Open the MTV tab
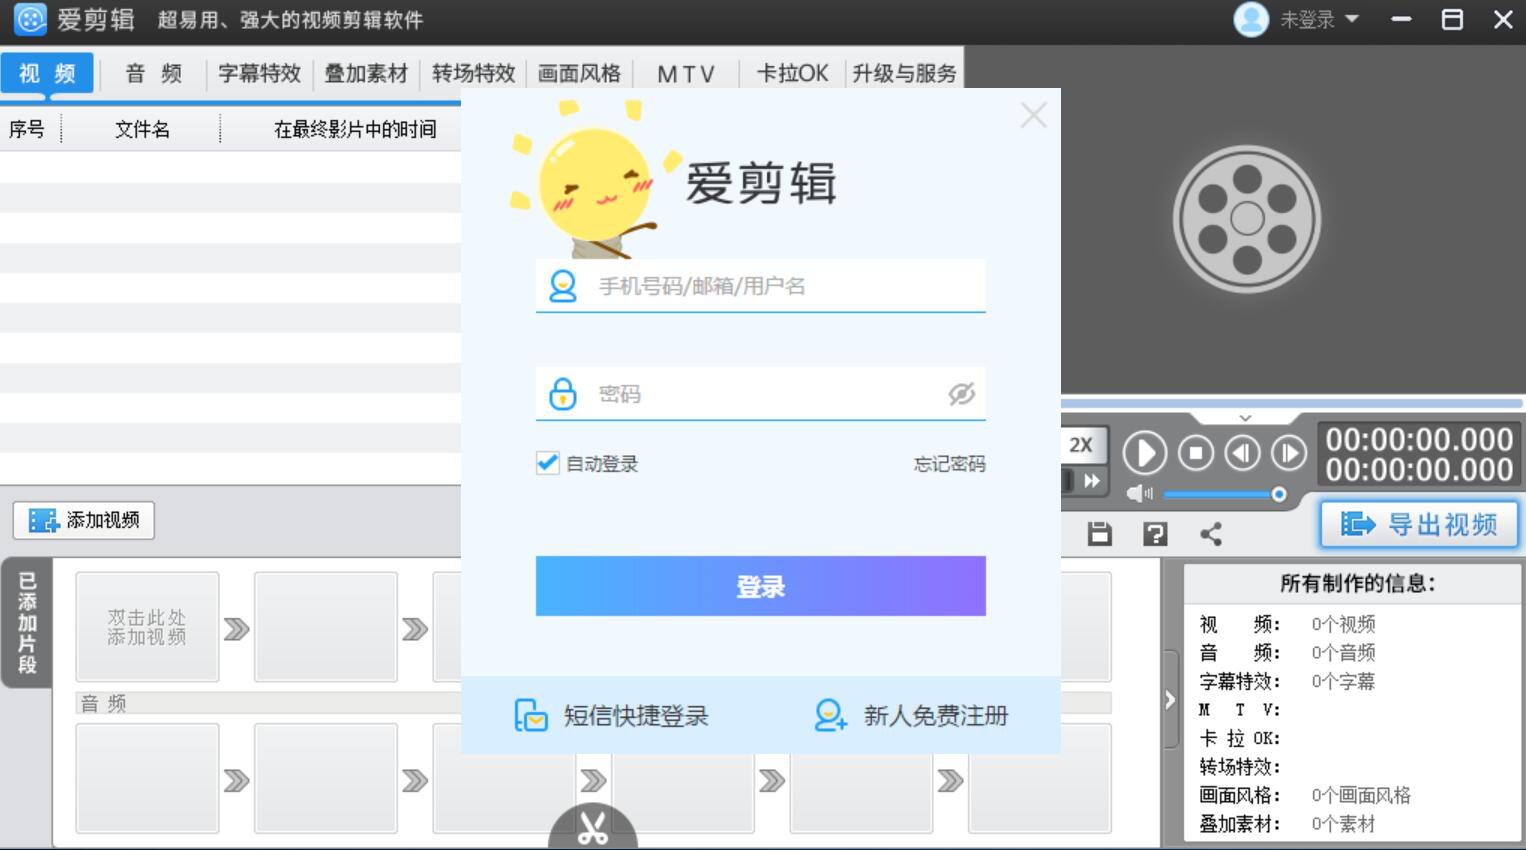 coord(684,72)
